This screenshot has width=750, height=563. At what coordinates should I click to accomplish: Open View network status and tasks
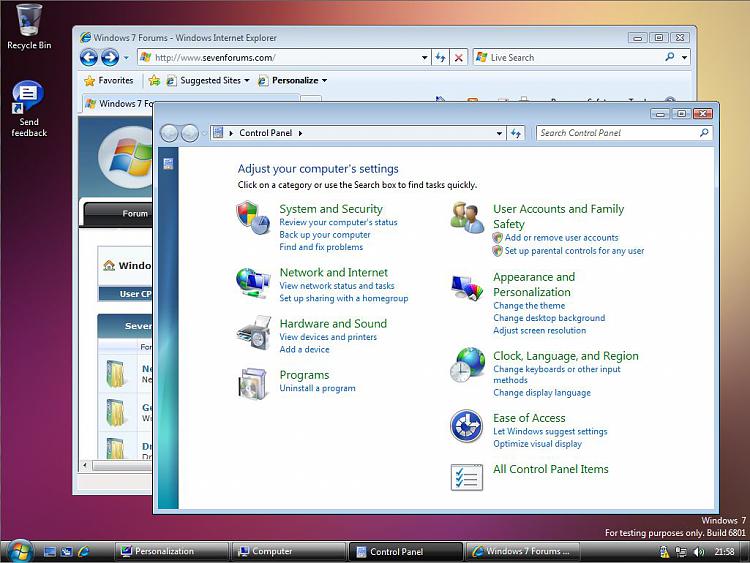[337, 286]
